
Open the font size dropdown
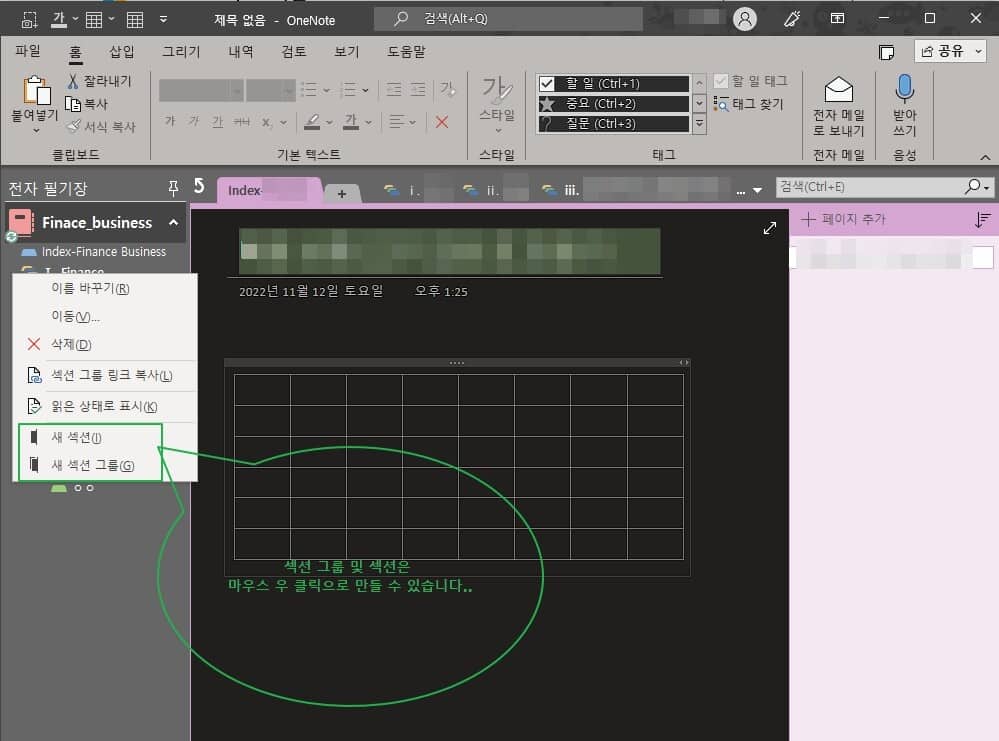pyautogui.click(x=289, y=90)
